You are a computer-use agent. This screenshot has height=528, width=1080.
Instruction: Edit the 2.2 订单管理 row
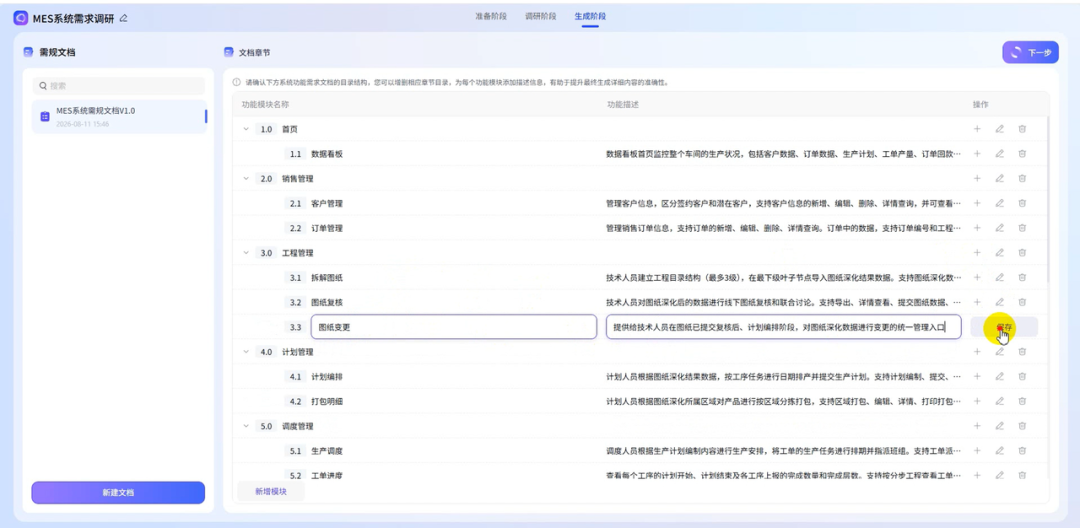[999, 228]
